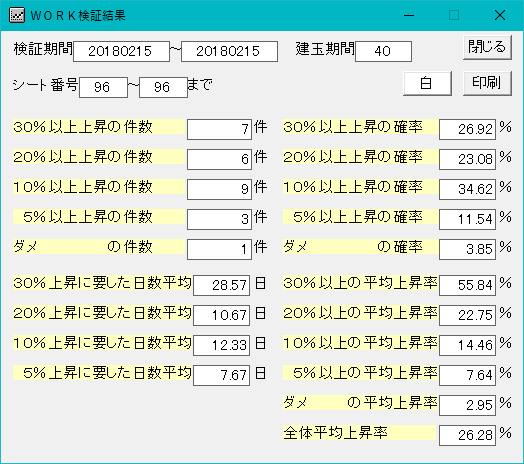The width and height of the screenshot is (524, 464).
Task: Click the 20%以上上昇の件数 value 6
Action: tap(219, 159)
